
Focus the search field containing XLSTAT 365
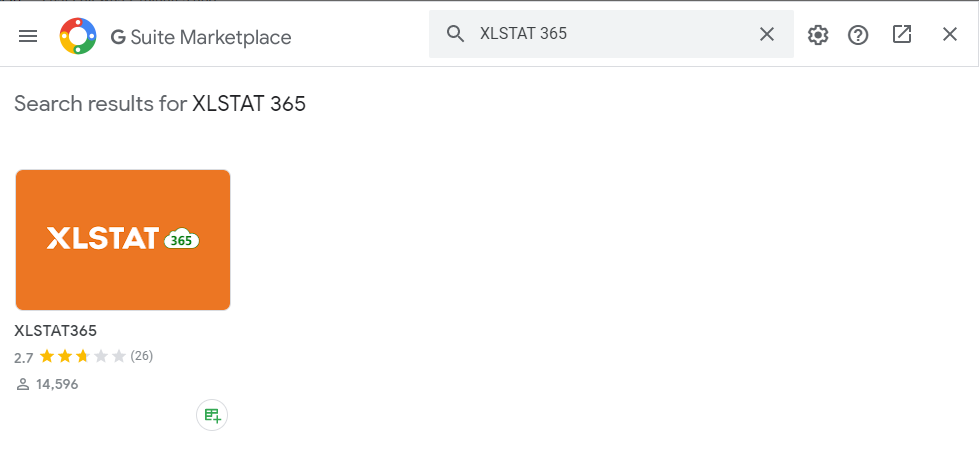pyautogui.click(x=610, y=34)
